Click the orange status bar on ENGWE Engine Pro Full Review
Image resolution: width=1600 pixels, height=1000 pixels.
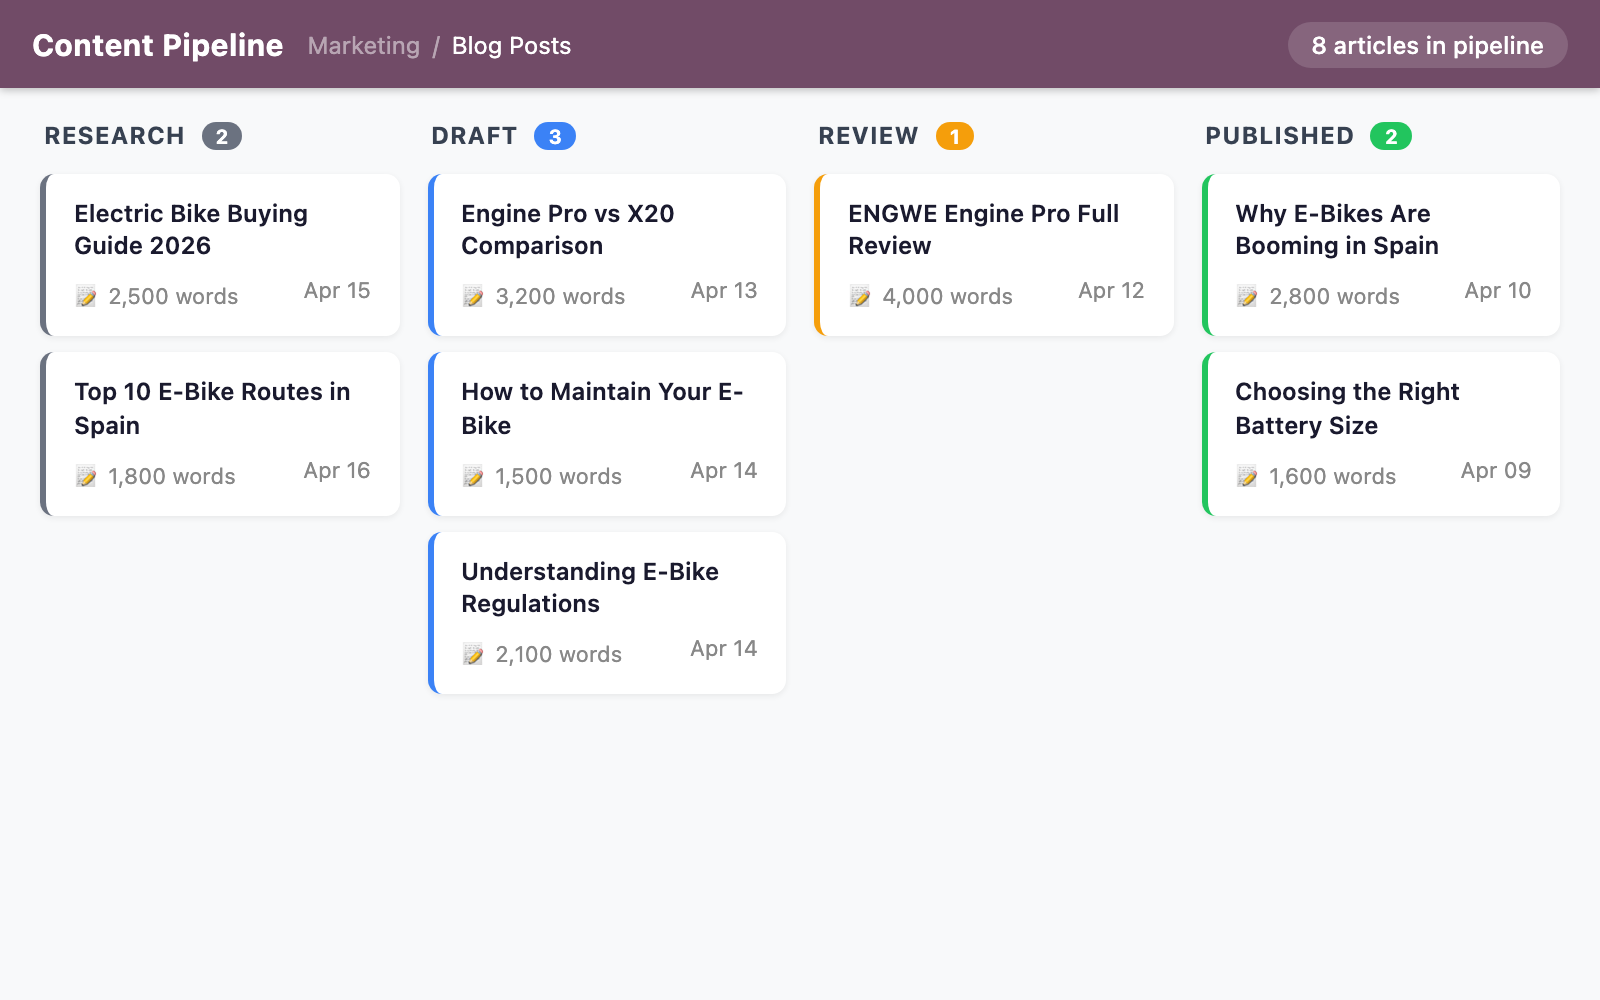click(x=818, y=255)
